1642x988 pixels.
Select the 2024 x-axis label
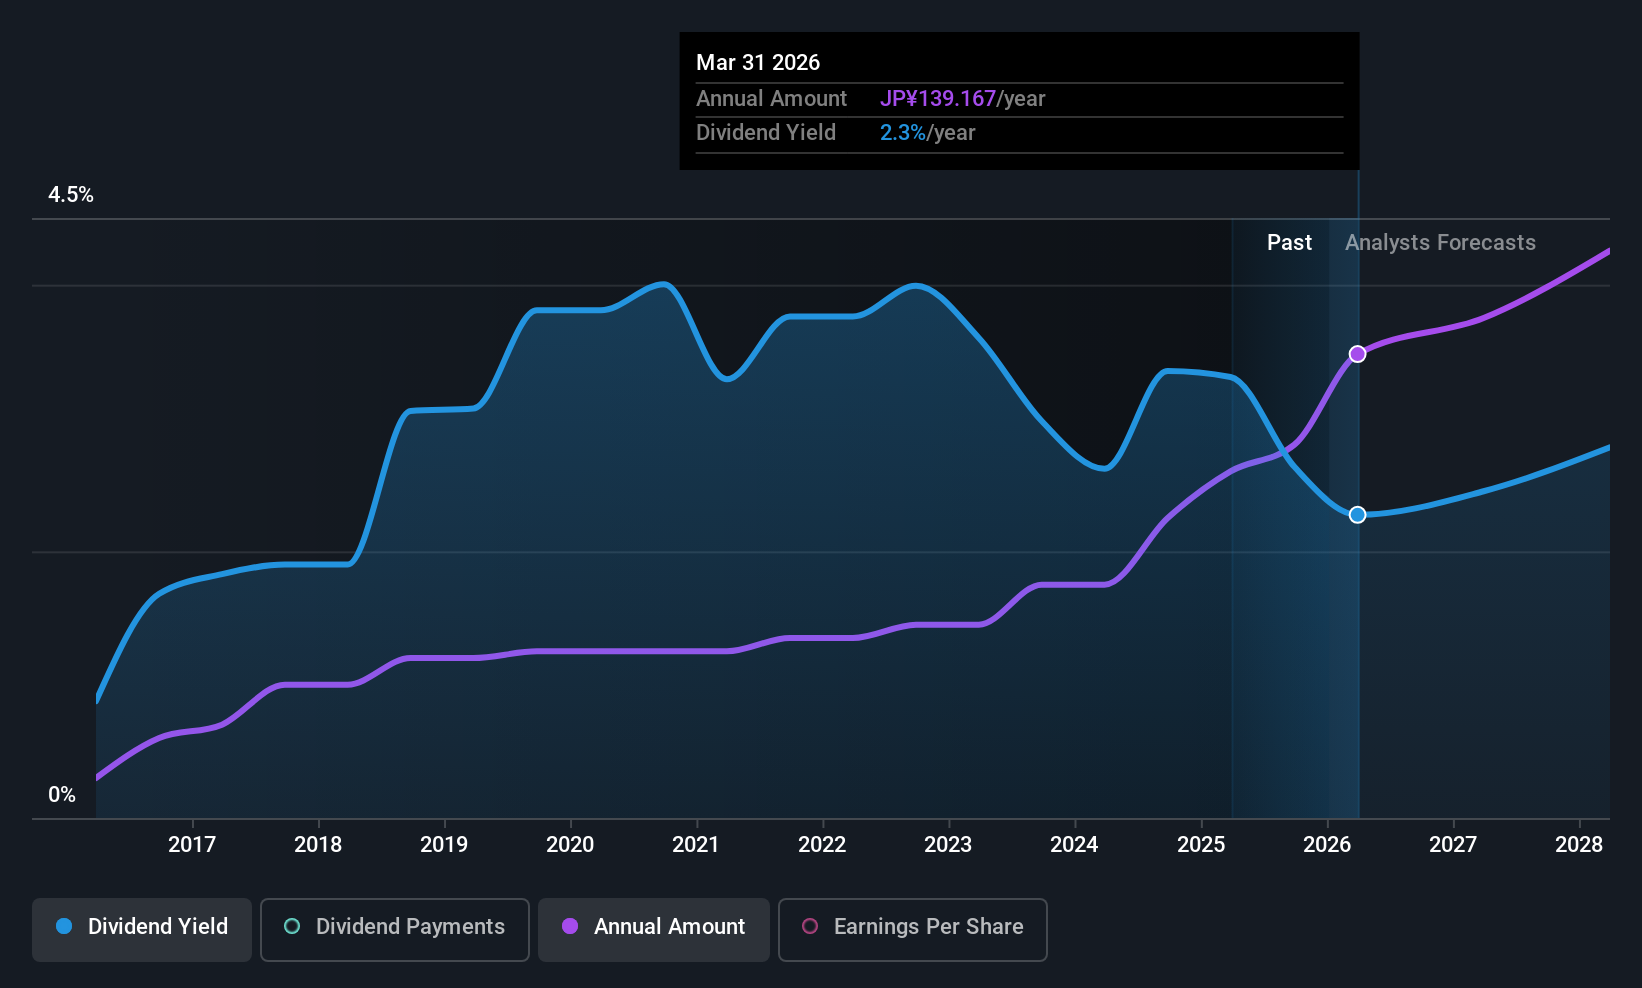[x=1074, y=844]
